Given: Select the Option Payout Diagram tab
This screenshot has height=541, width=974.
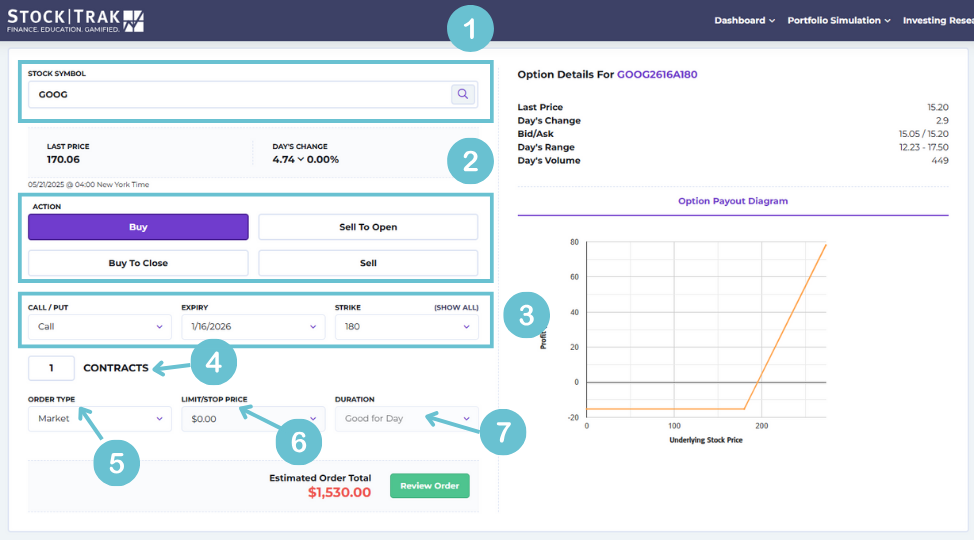Looking at the screenshot, I should [732, 201].
